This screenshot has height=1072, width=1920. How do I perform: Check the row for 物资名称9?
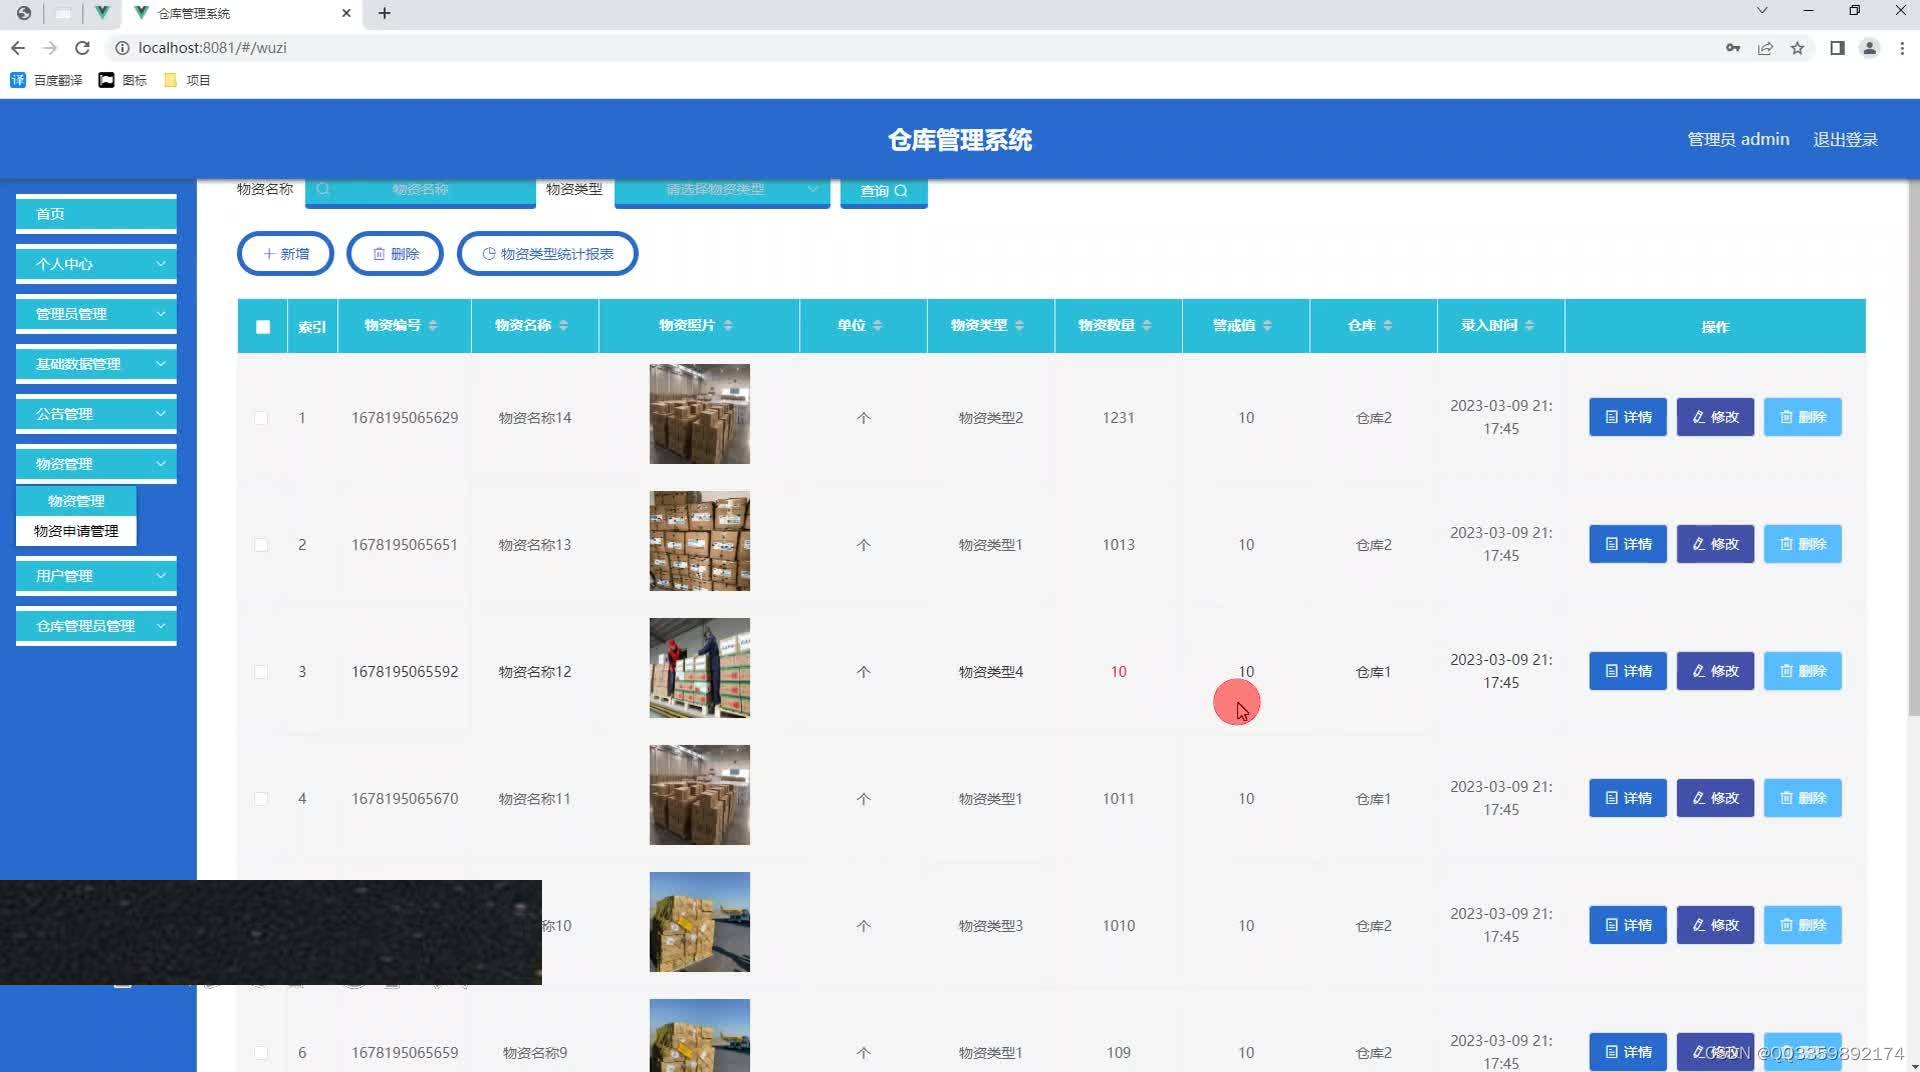coord(261,1053)
